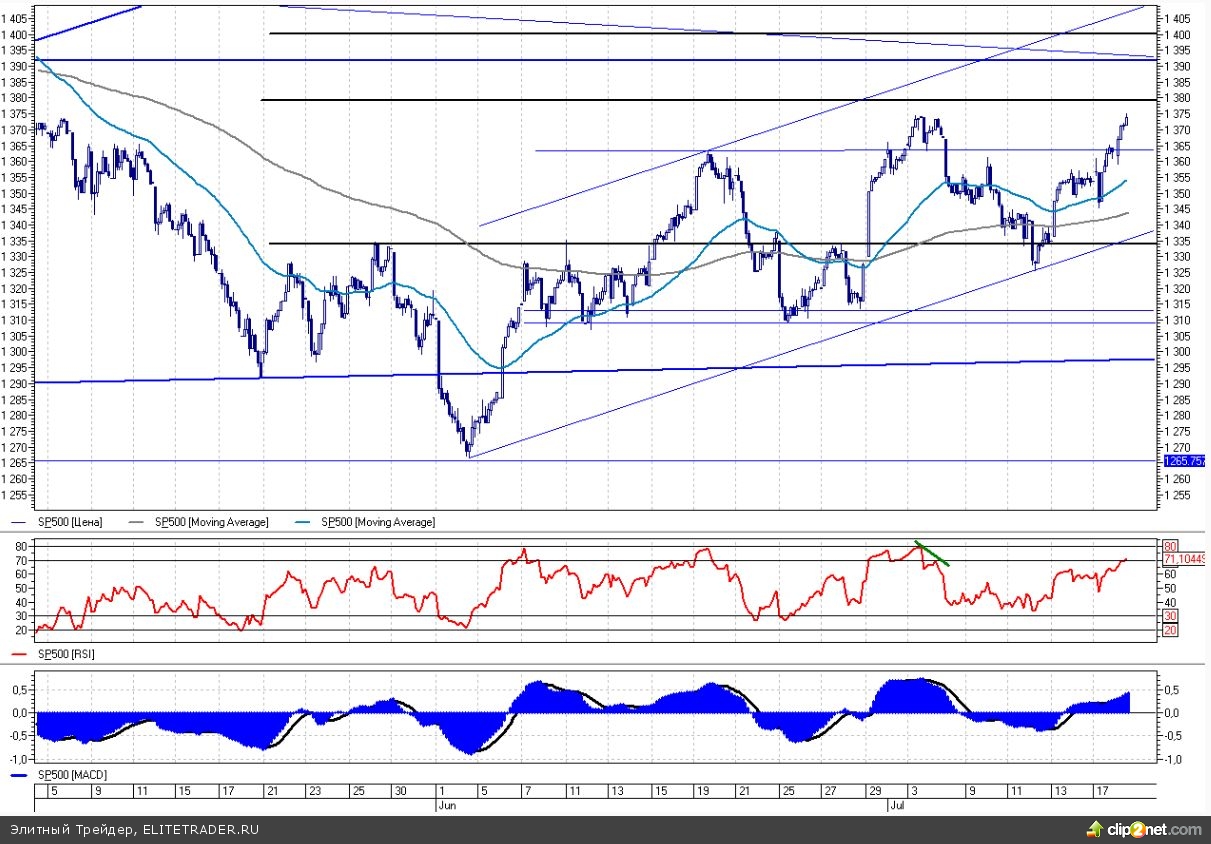Select the black horizontal line at 1380

click(700, 100)
